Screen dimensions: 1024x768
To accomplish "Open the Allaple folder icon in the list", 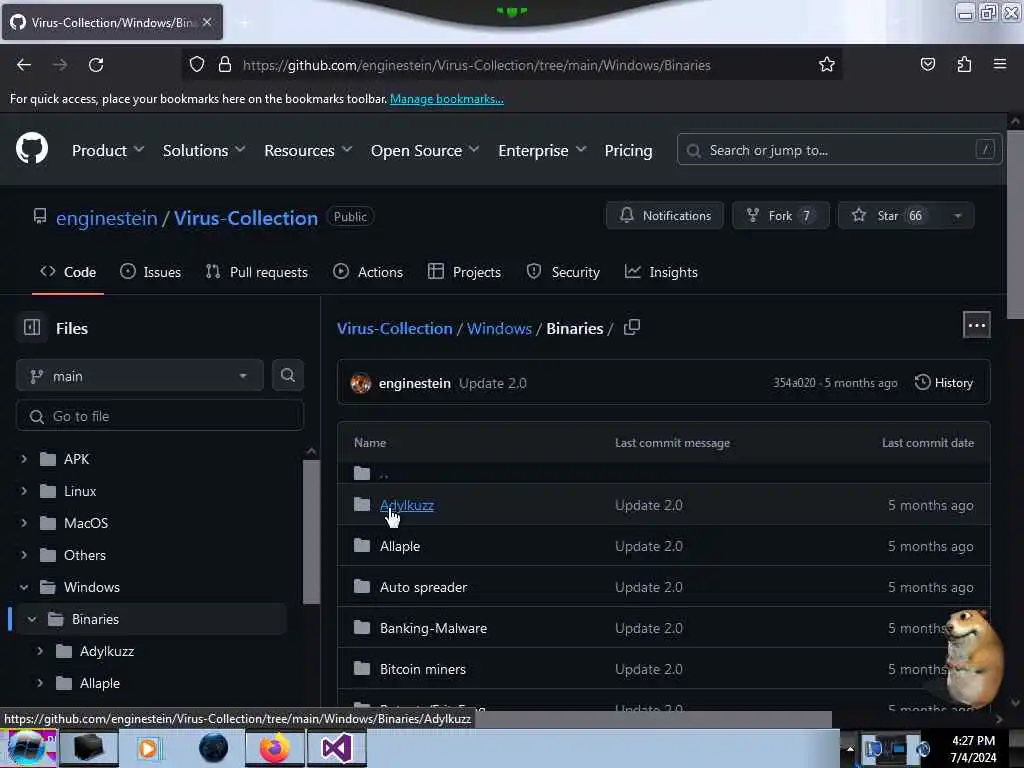I will 362,545.
